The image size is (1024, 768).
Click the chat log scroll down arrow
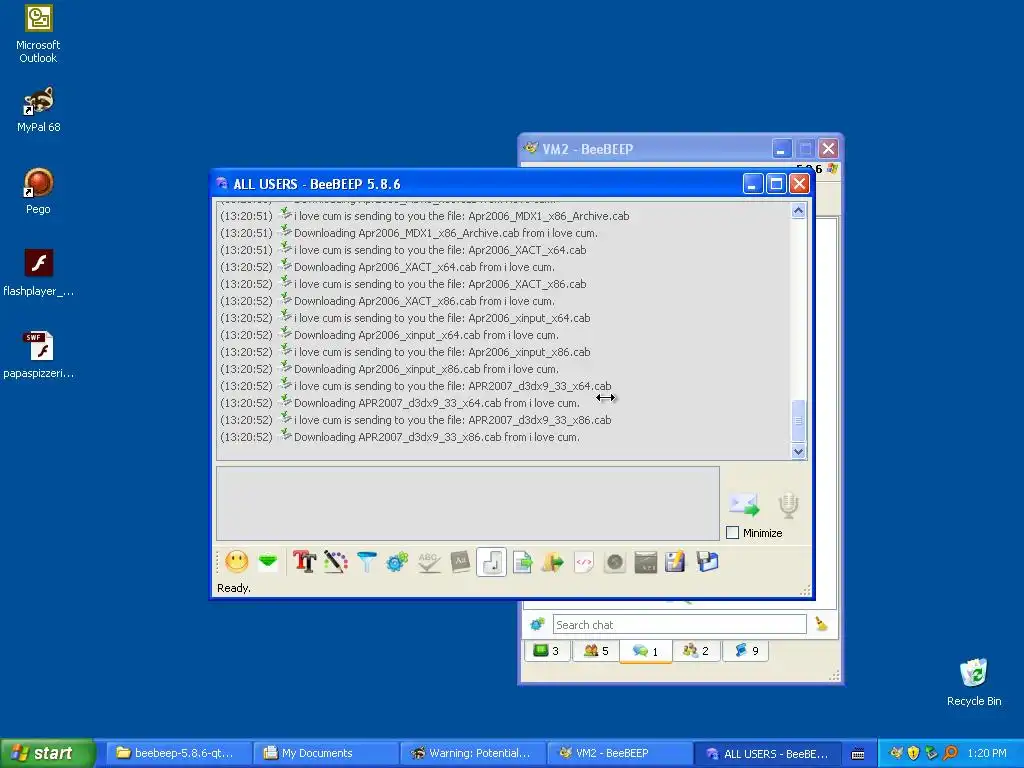click(798, 451)
